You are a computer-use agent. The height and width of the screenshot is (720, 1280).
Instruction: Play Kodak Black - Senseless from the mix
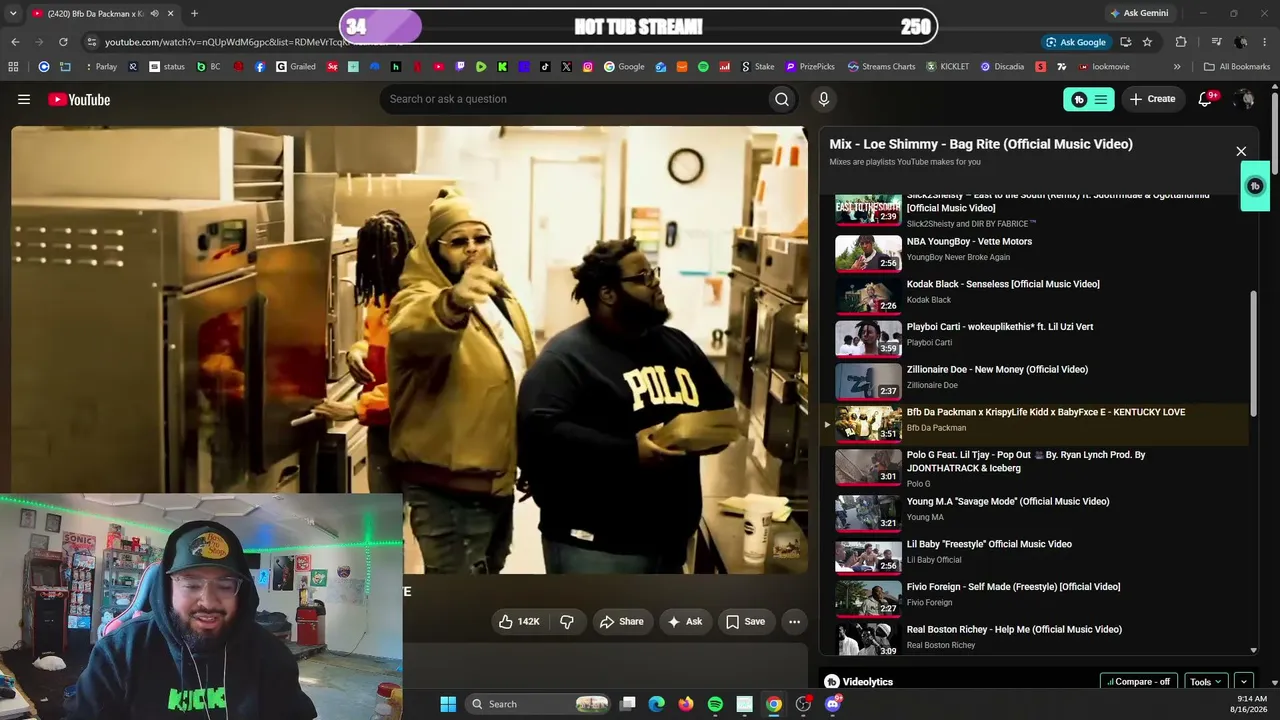(1037, 295)
